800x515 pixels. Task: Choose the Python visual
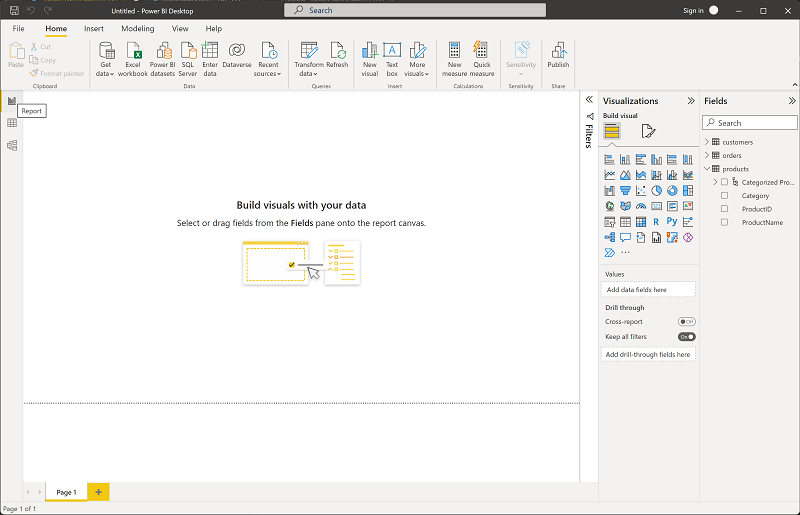click(x=672, y=222)
